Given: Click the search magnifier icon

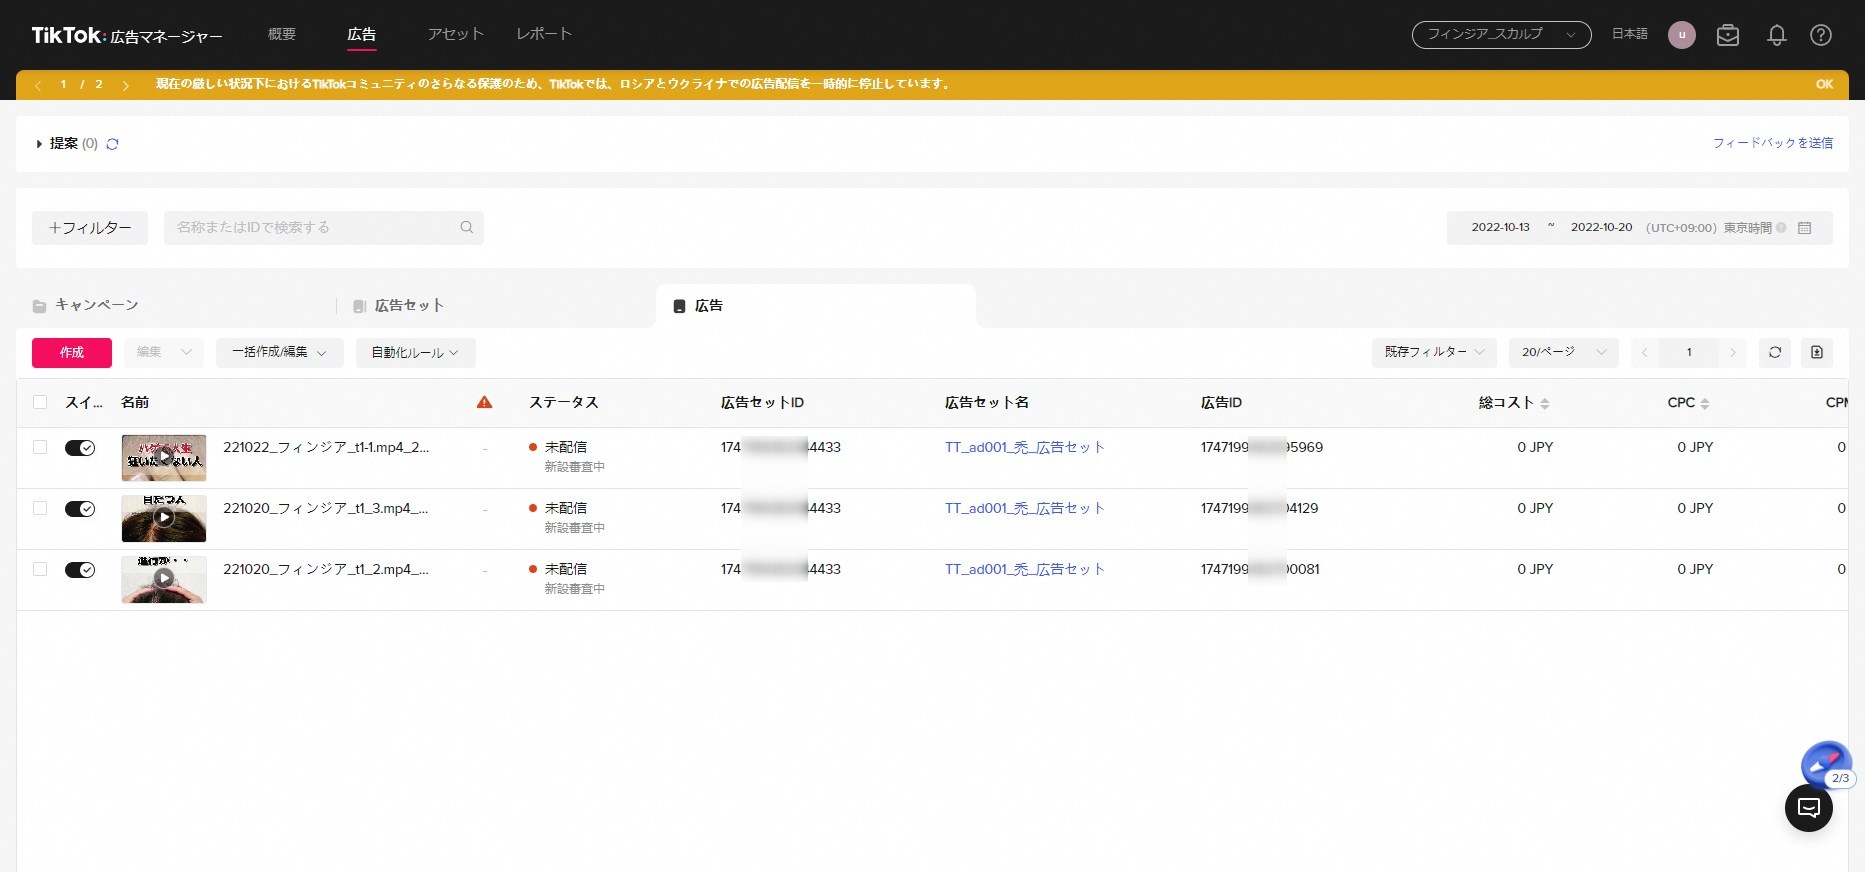Looking at the screenshot, I should (466, 228).
